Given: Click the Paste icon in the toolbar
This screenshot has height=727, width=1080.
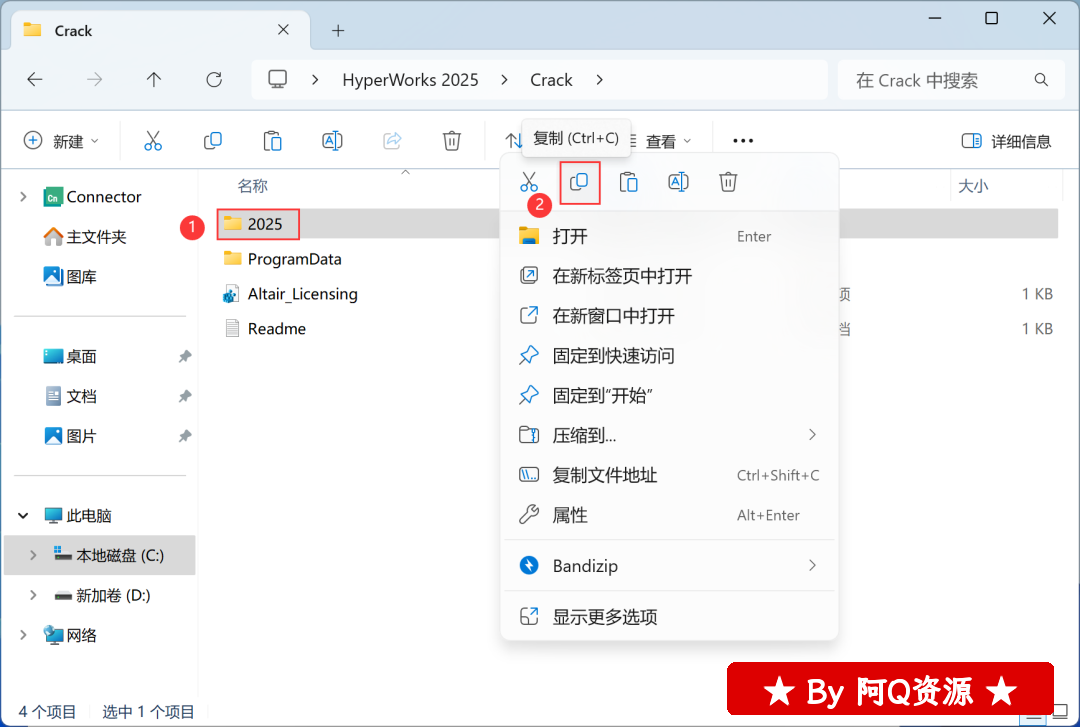Looking at the screenshot, I should click(x=273, y=141).
